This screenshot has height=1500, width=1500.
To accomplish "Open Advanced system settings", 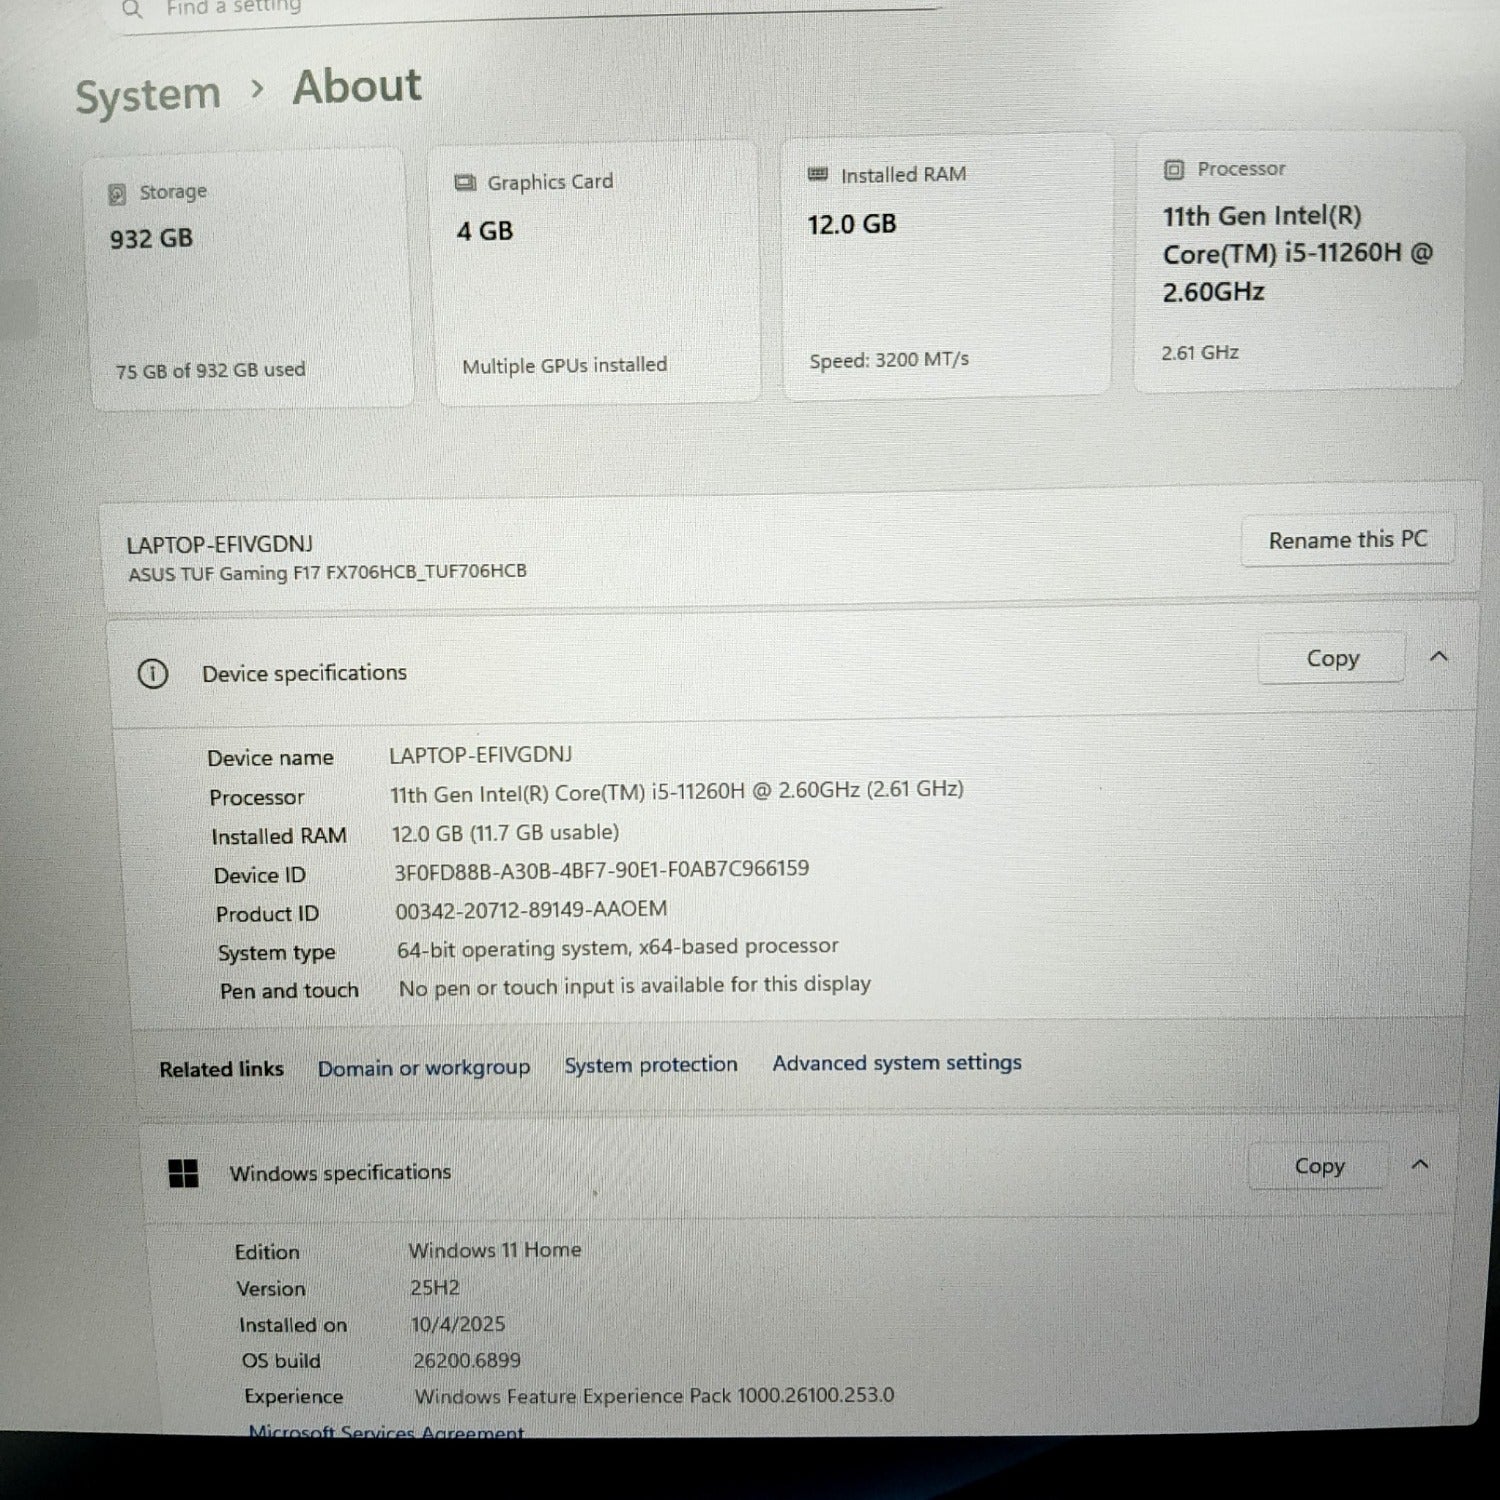I will (896, 1063).
